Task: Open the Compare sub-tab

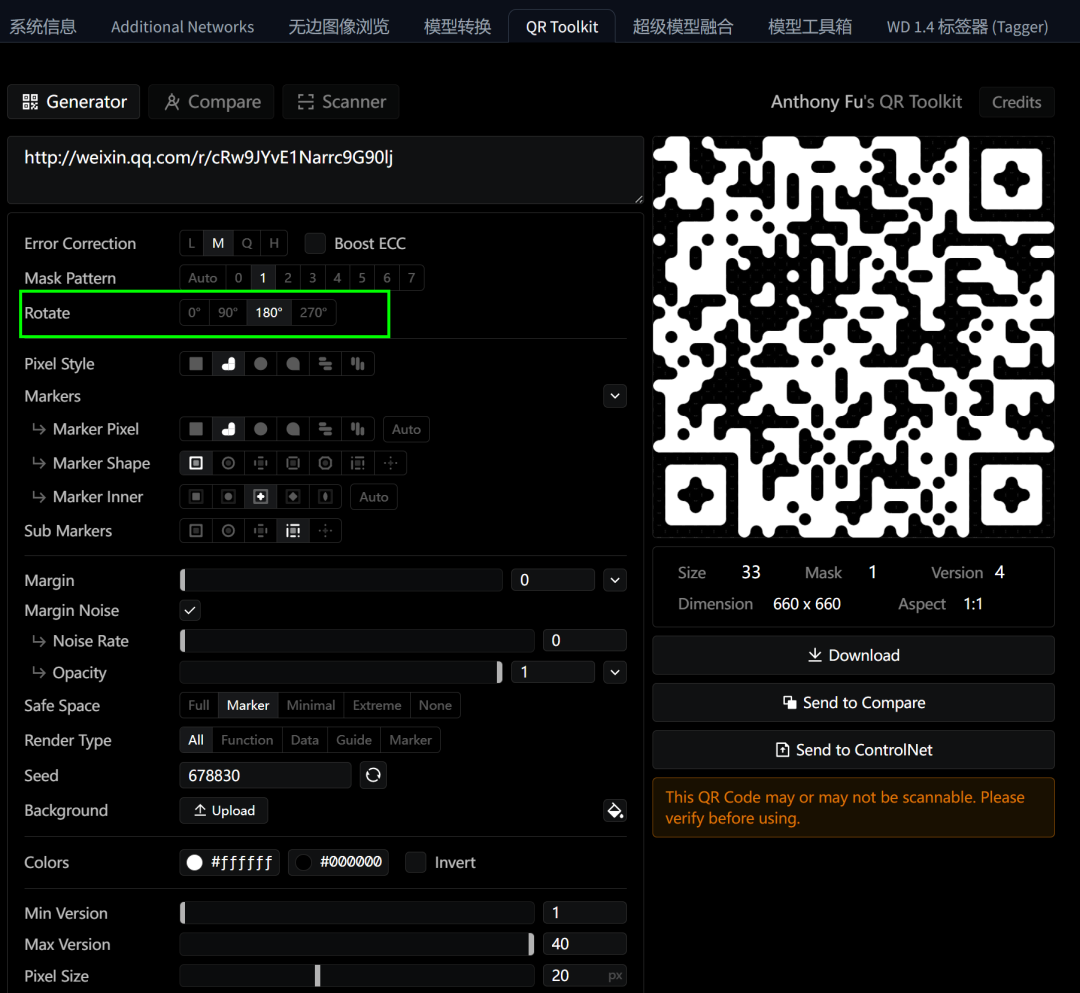Action: pyautogui.click(x=212, y=102)
